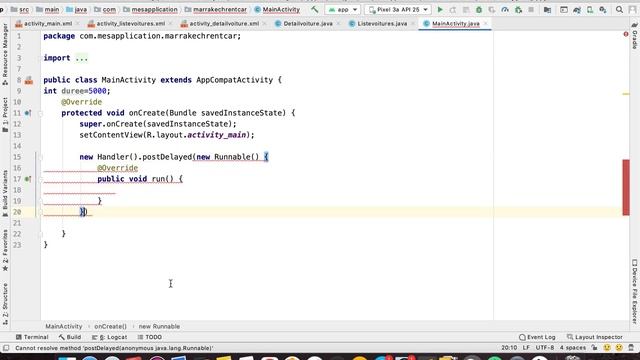Click the Search Everywhere magnifier icon
The width and height of the screenshot is (640, 360).
pyautogui.click(x=619, y=9)
